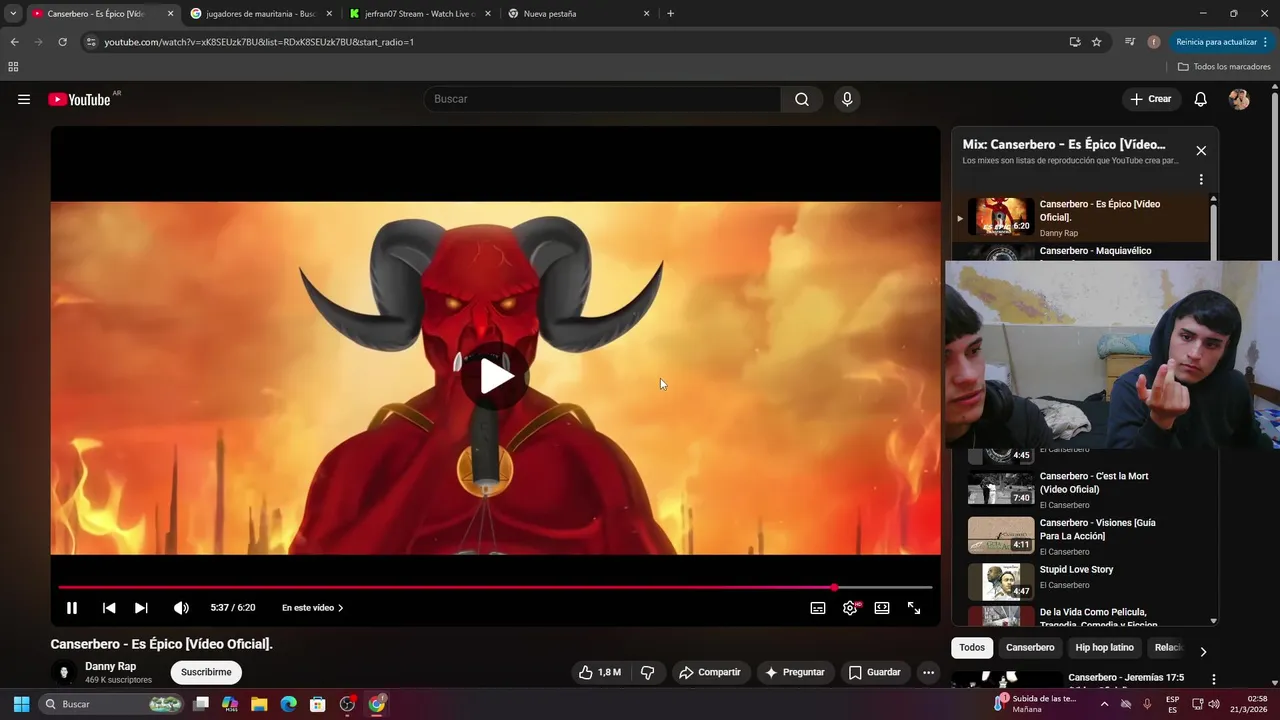Open a new browser tab
The width and height of the screenshot is (1280, 720).
[x=670, y=14]
